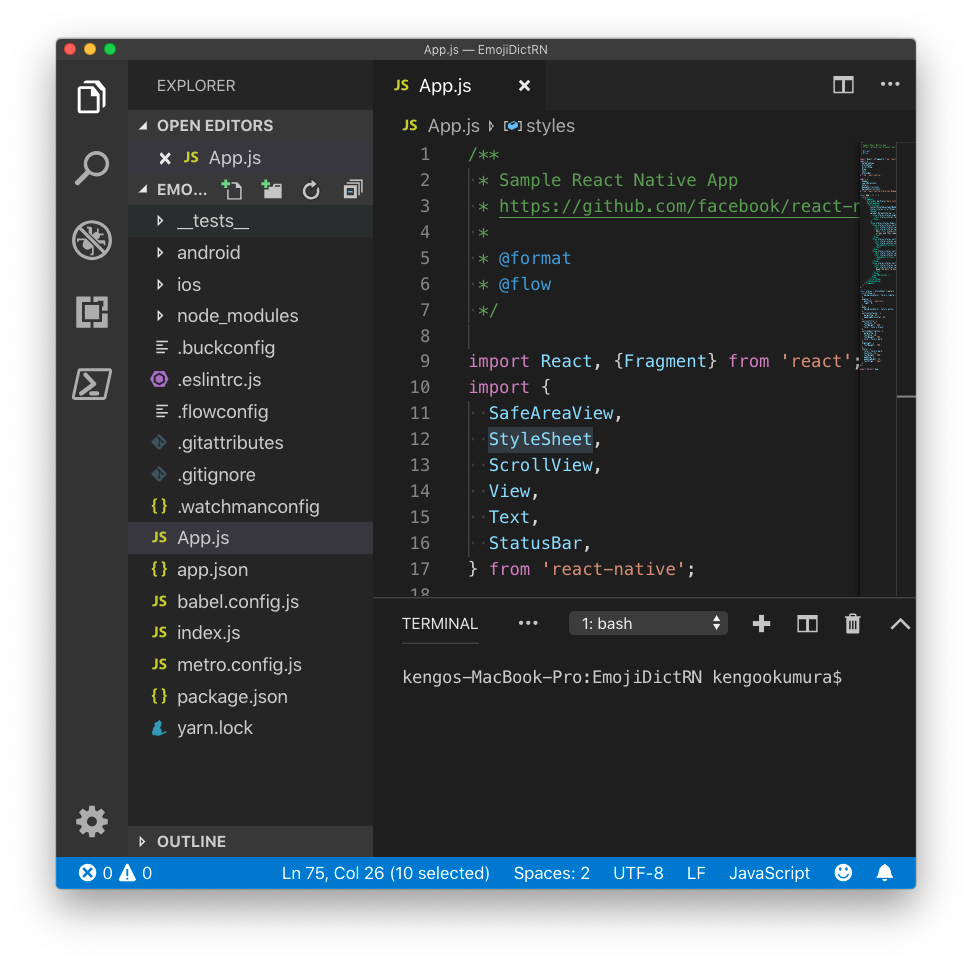Split the terminal panel
972x963 pixels.
coord(807,623)
